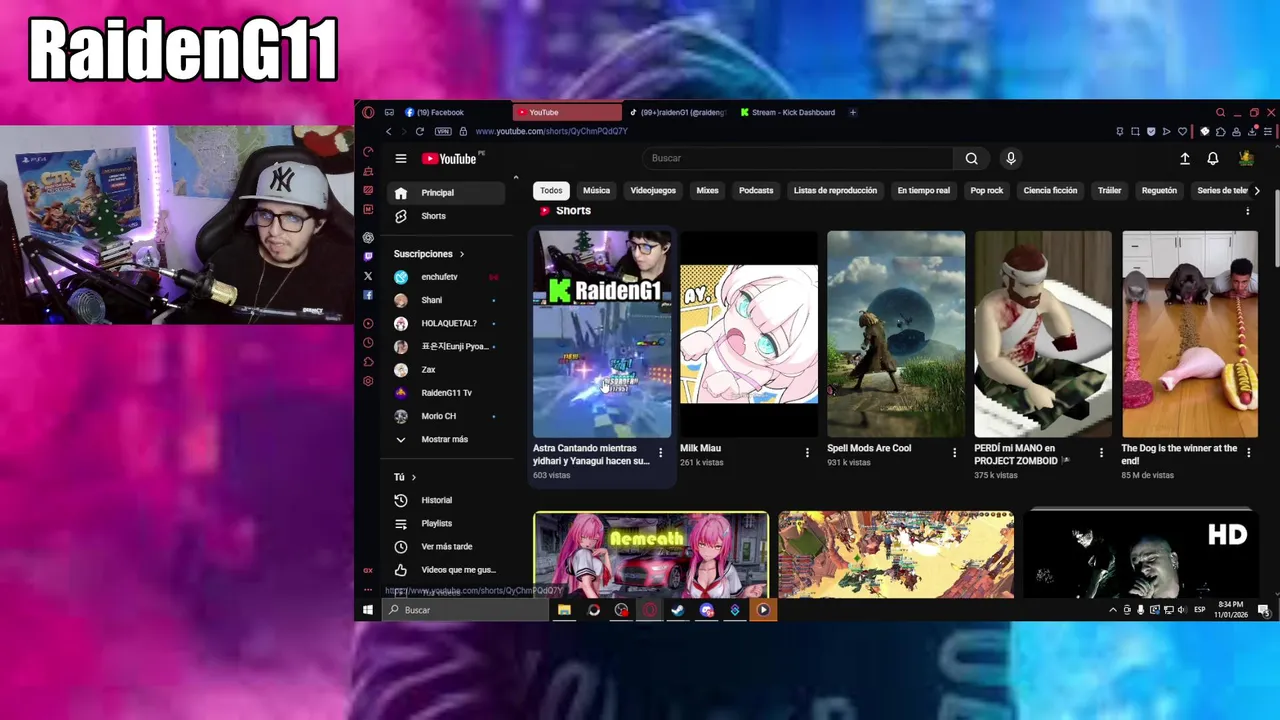Viewport: 1280px width, 720px height.
Task: Click the browser address bar URL
Action: [551, 131]
